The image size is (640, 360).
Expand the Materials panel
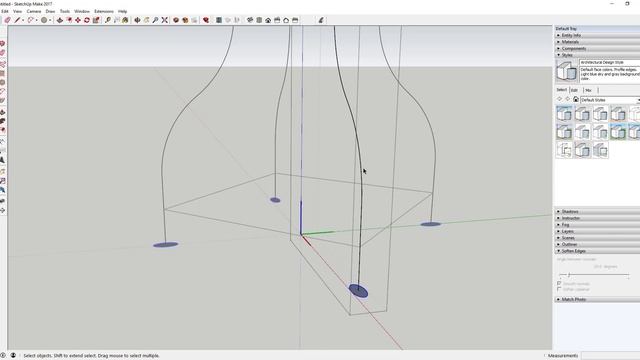pyautogui.click(x=597, y=42)
